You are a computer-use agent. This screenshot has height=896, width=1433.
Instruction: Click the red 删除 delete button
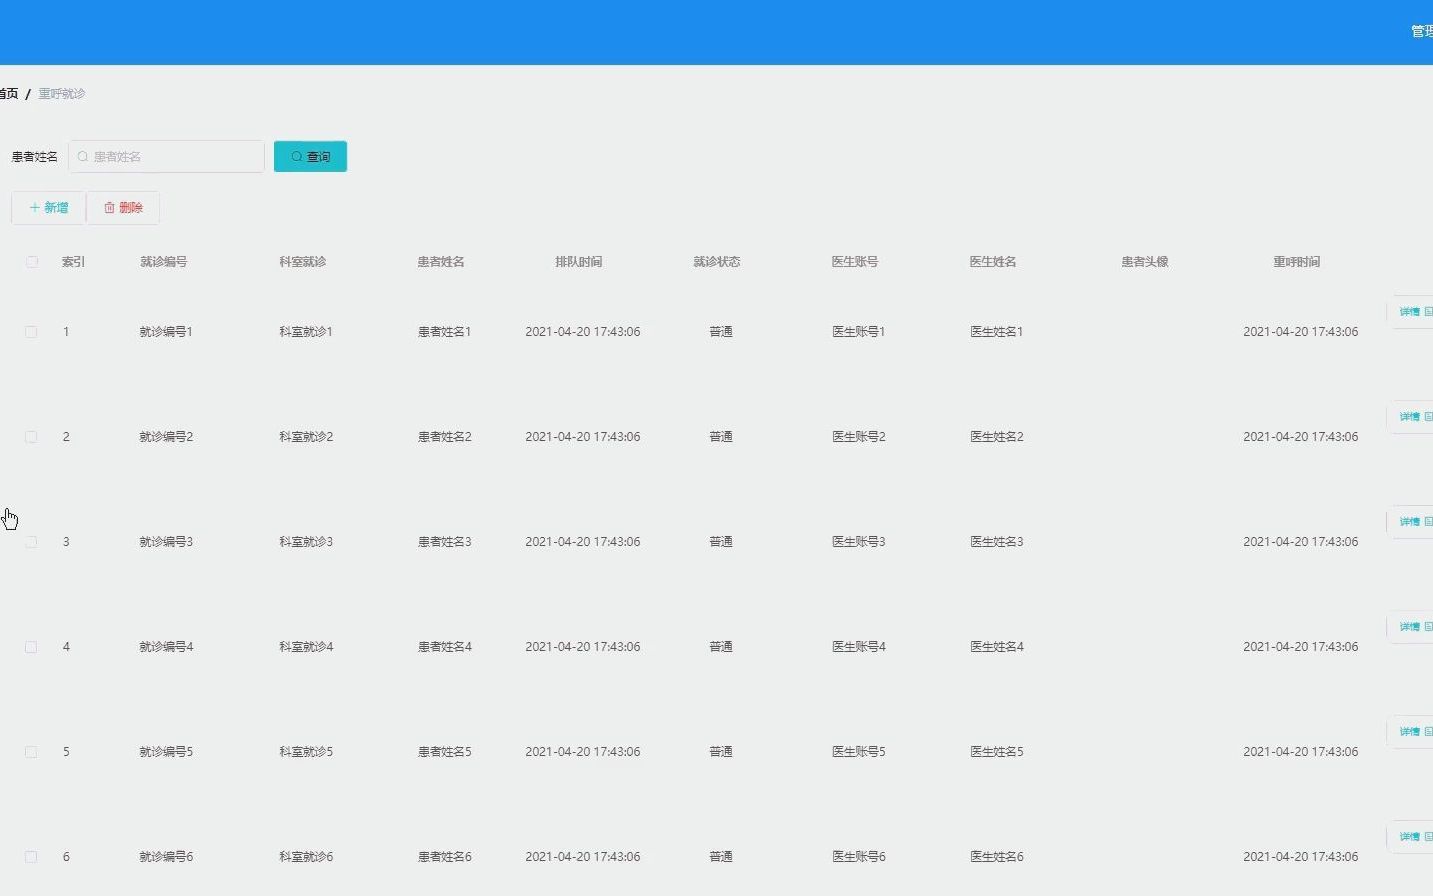123,208
